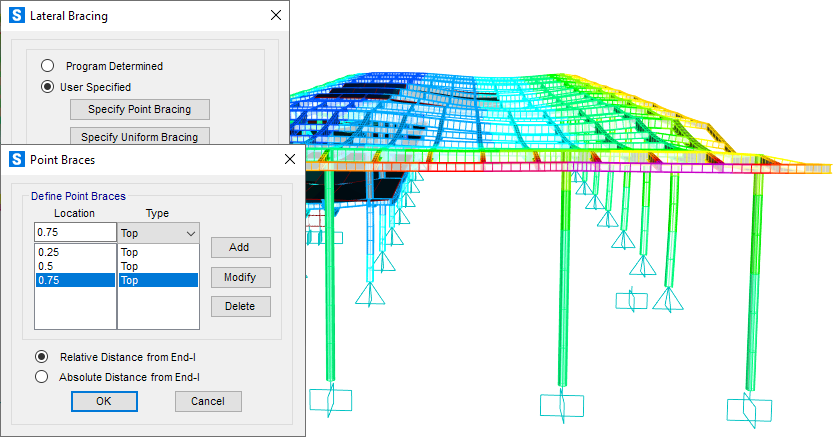This screenshot has height=437, width=833.
Task: Select the 0.25 location row
Action: pos(75,253)
